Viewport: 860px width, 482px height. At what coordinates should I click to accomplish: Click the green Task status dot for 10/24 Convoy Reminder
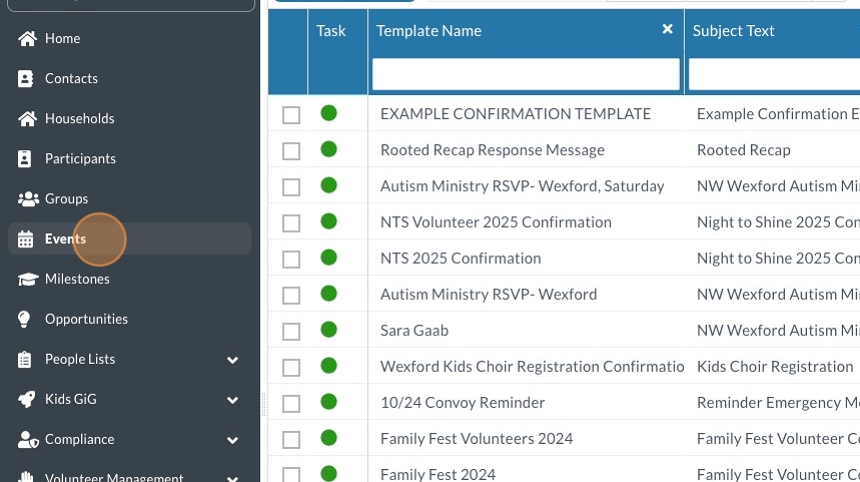pyautogui.click(x=329, y=402)
